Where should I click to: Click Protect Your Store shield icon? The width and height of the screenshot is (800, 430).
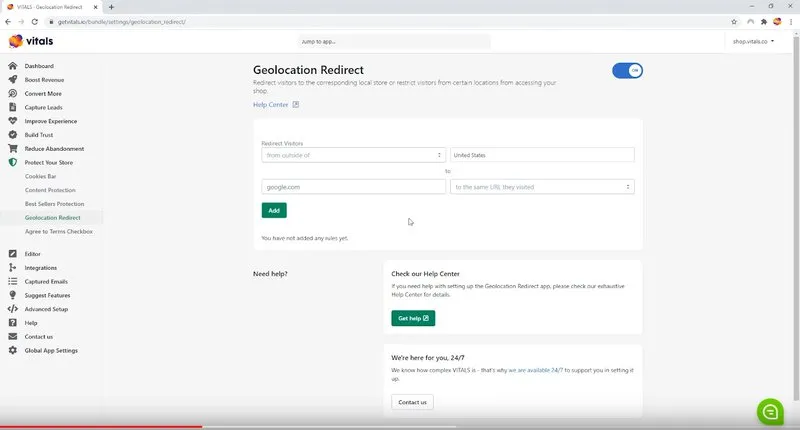click(13, 162)
